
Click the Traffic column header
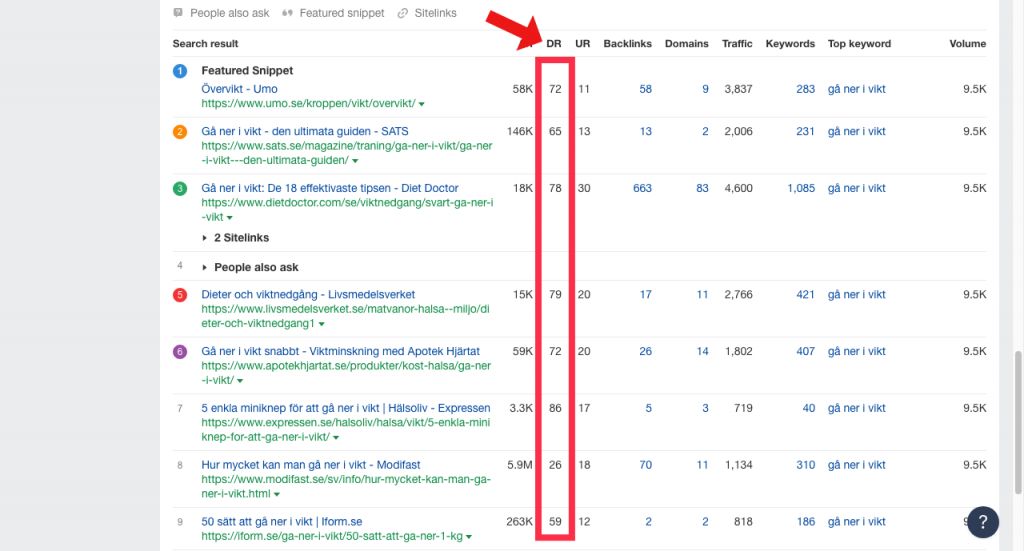[737, 44]
